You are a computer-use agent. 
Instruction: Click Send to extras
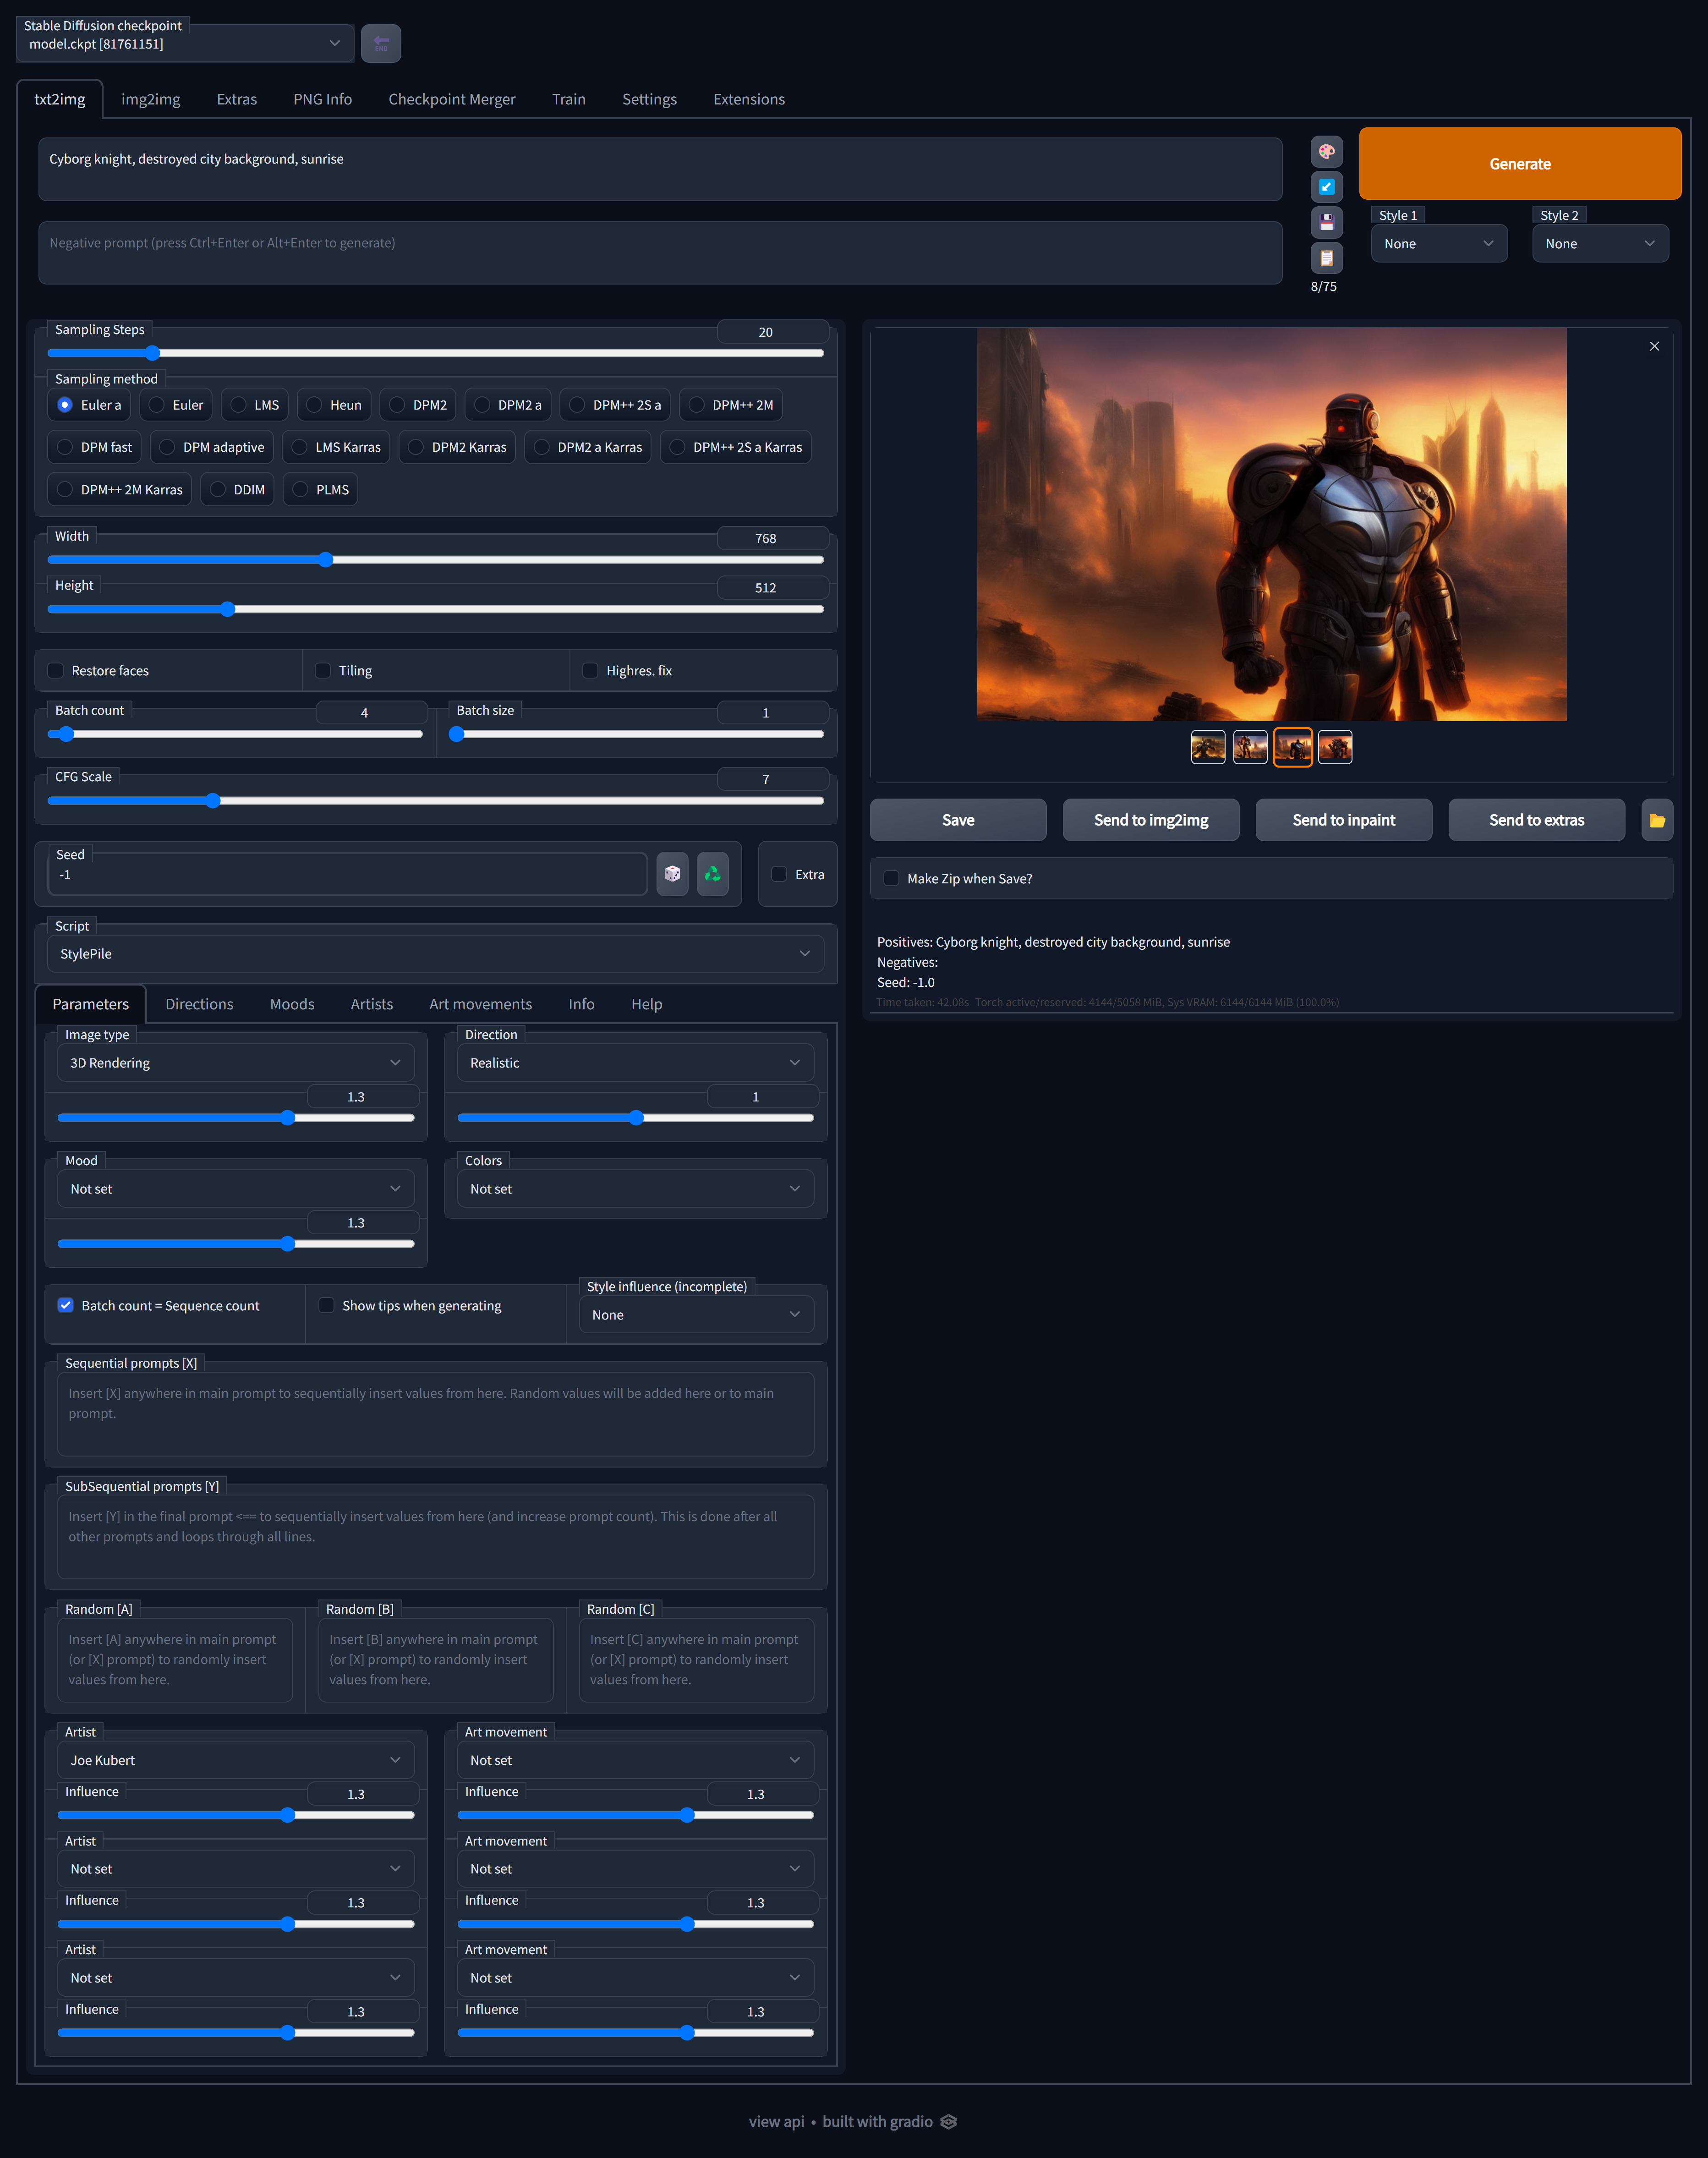[x=1537, y=820]
